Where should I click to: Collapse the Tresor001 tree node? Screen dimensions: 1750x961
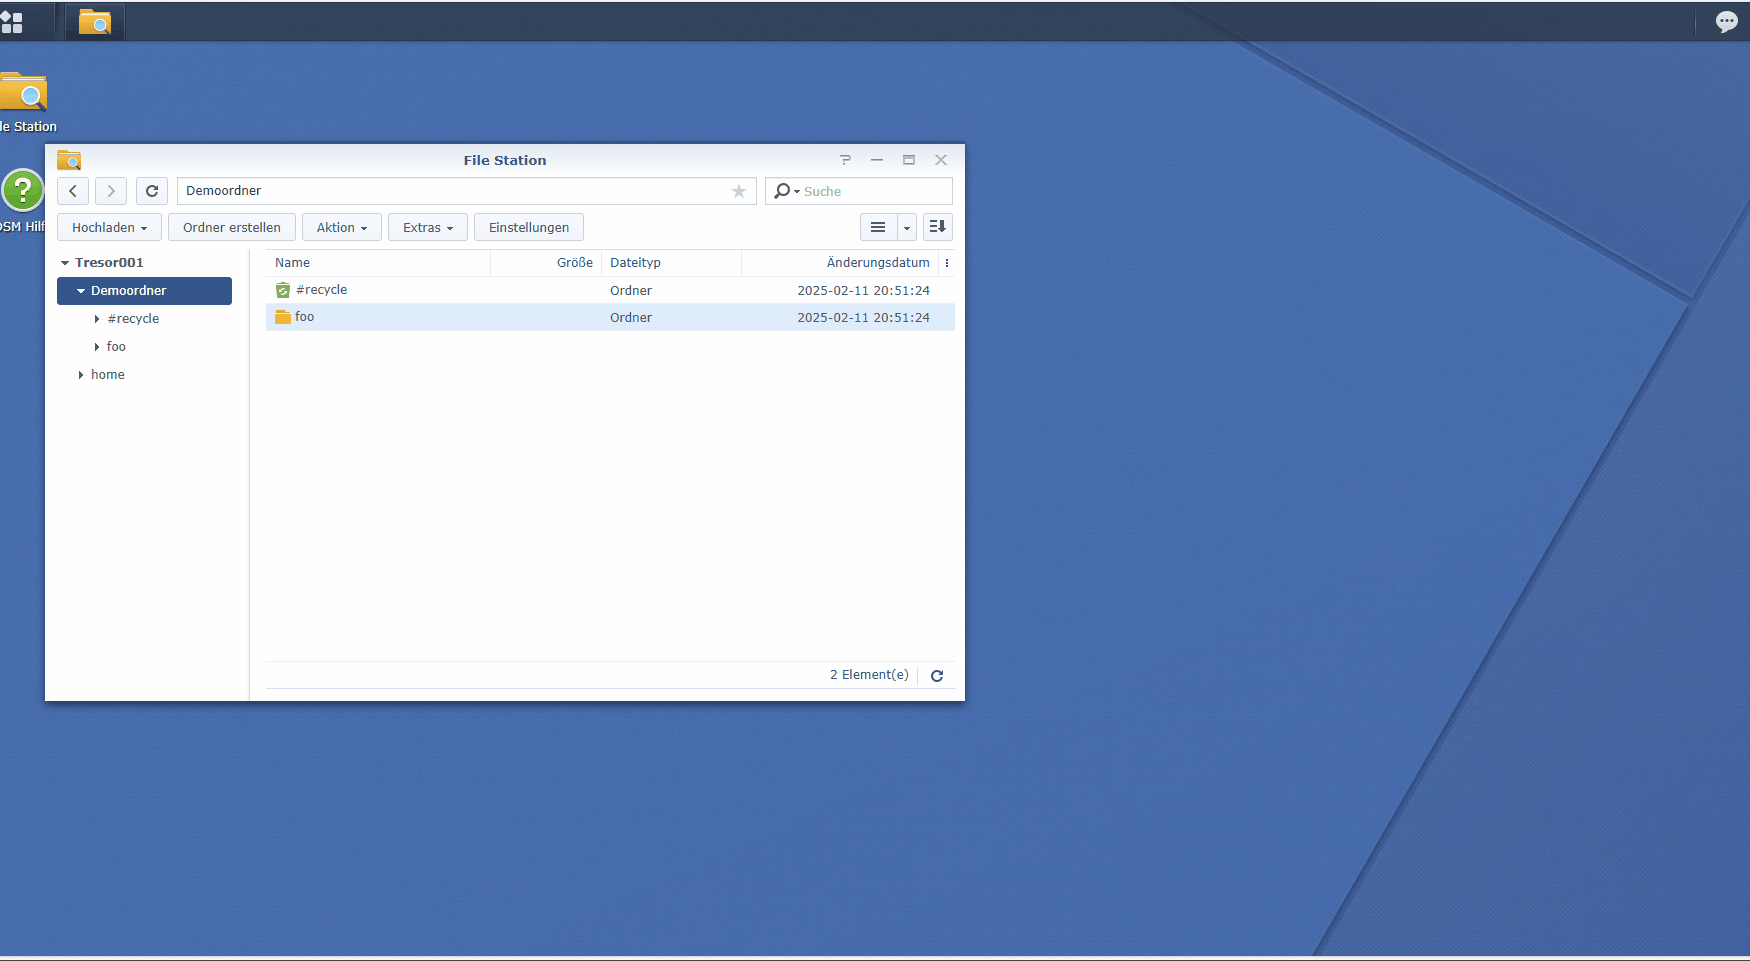pos(65,263)
